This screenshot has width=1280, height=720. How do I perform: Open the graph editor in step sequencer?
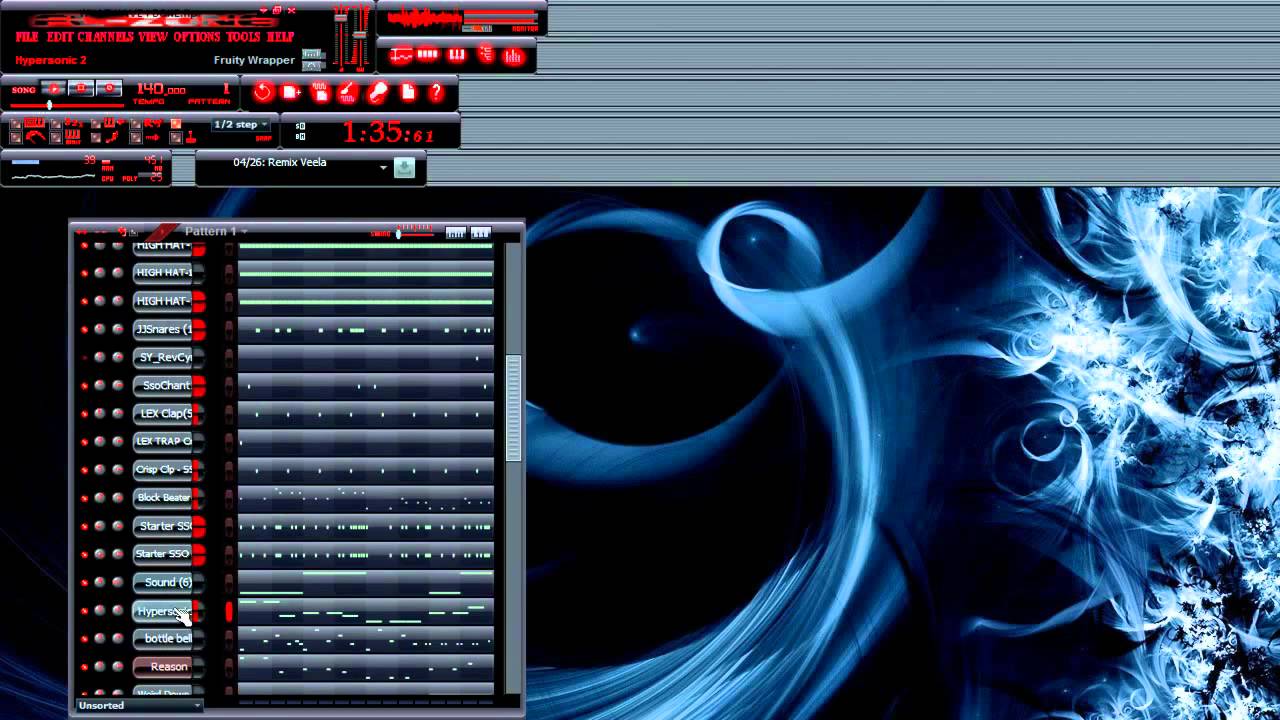point(455,233)
